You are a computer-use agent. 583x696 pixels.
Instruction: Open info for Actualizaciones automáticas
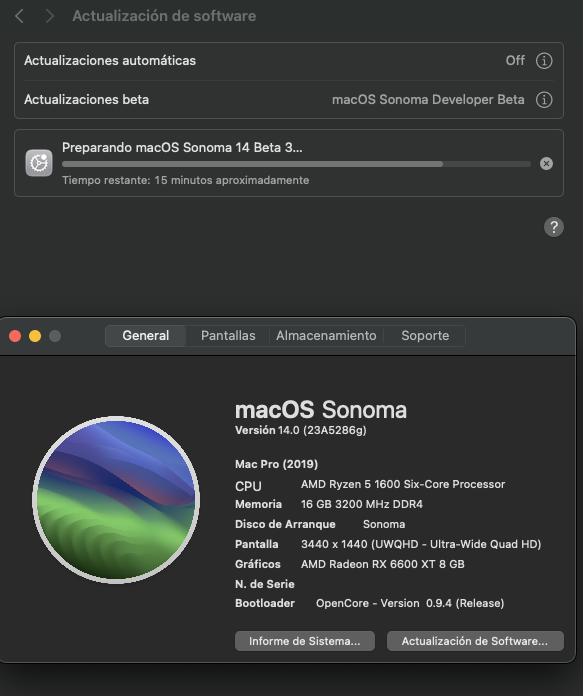(x=544, y=61)
